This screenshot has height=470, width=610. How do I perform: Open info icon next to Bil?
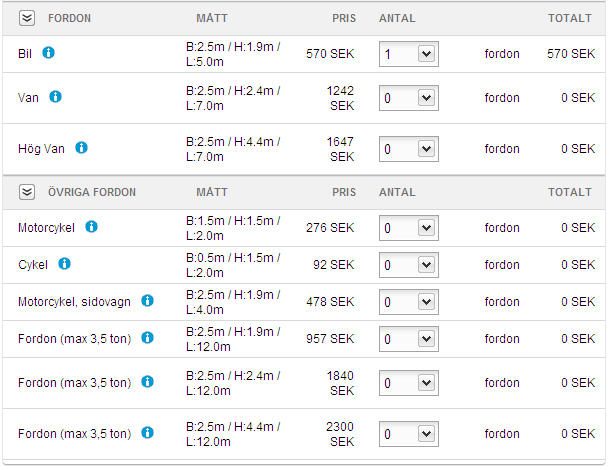tap(48, 53)
